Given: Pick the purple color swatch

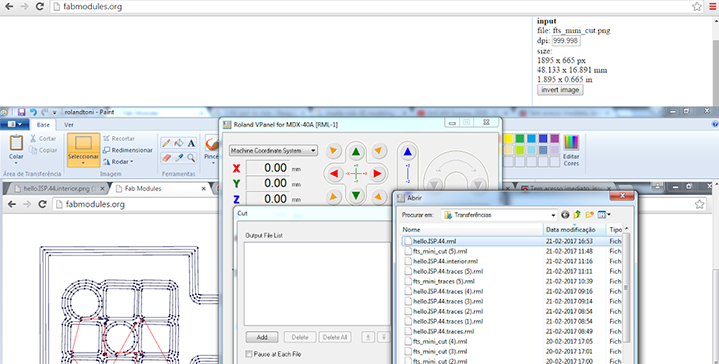Looking at the screenshot, I should point(554,138).
